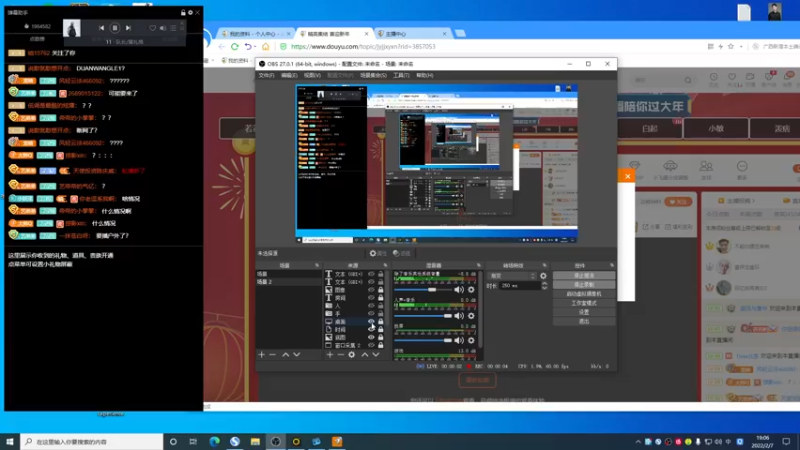Viewport: 800px width, 450px height.
Task: Open gear settings for the third mixer track
Action: pos(471,340)
